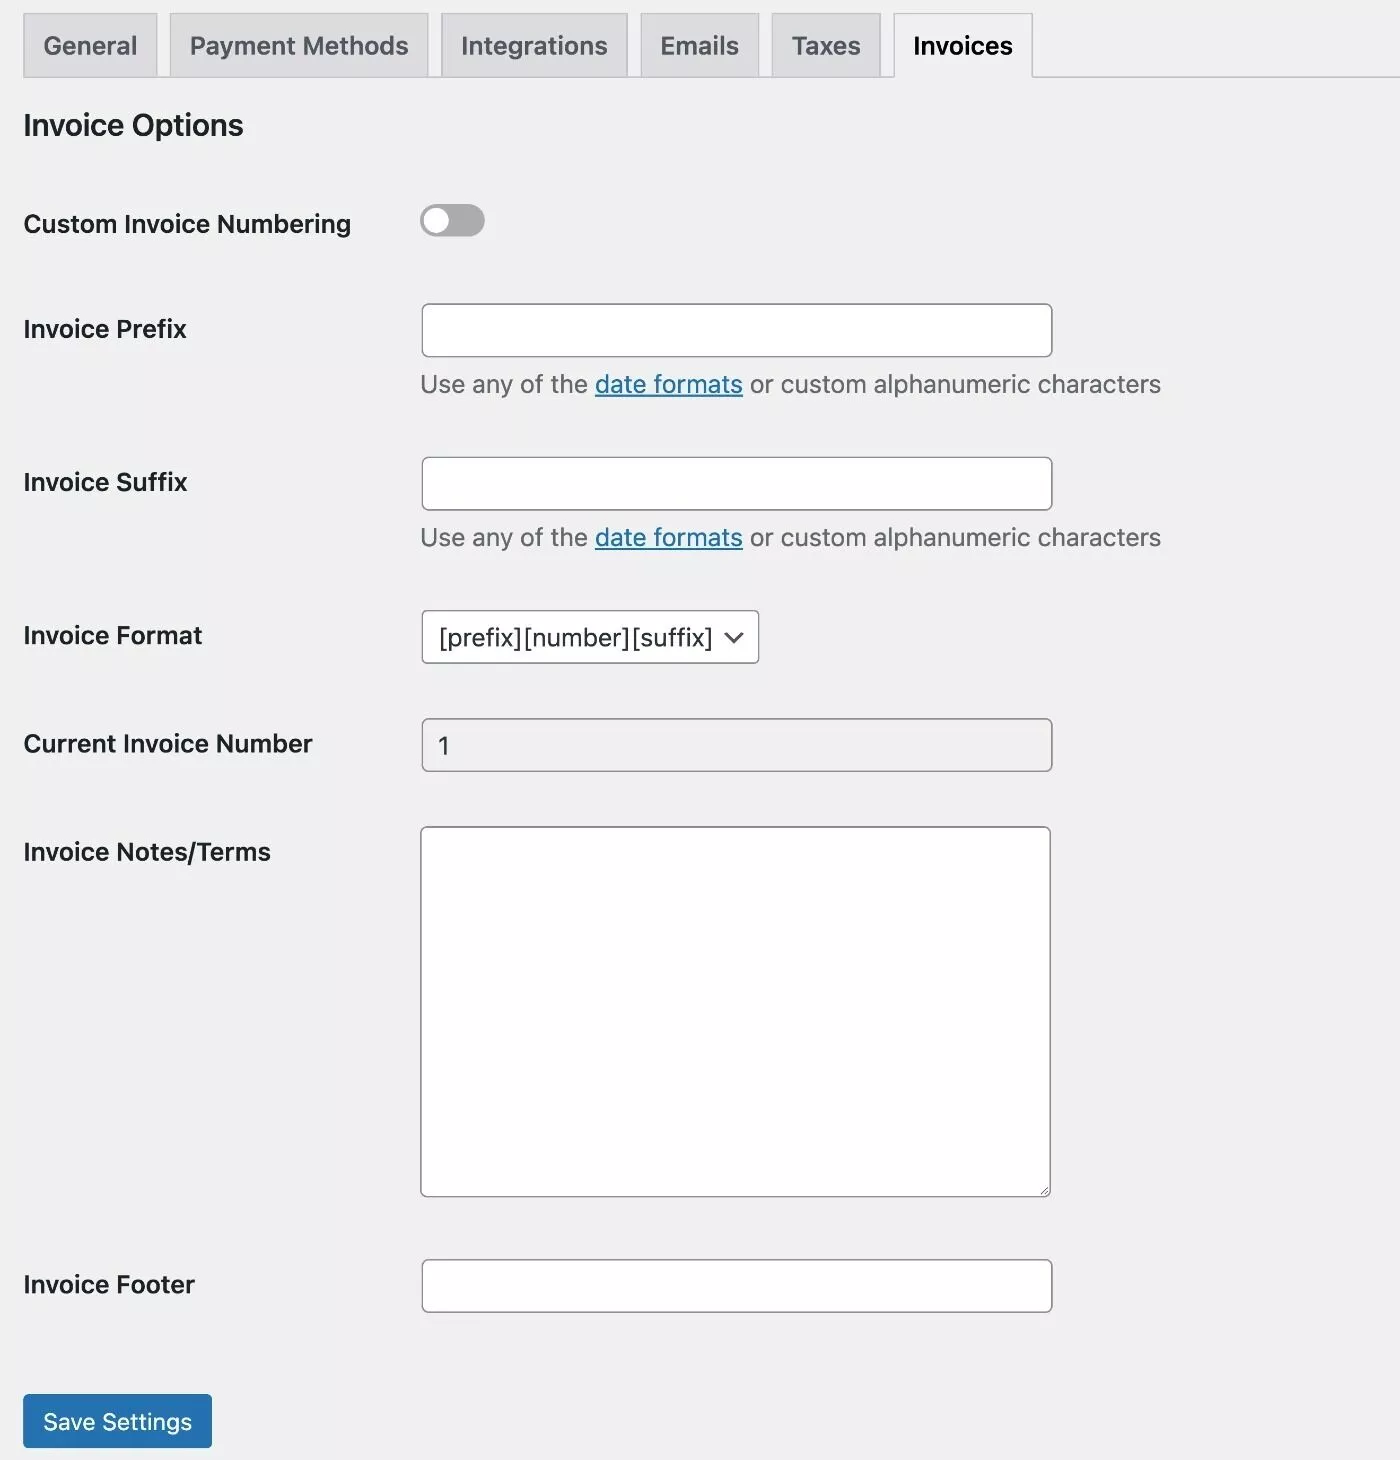Switch to the General tab

click(90, 46)
